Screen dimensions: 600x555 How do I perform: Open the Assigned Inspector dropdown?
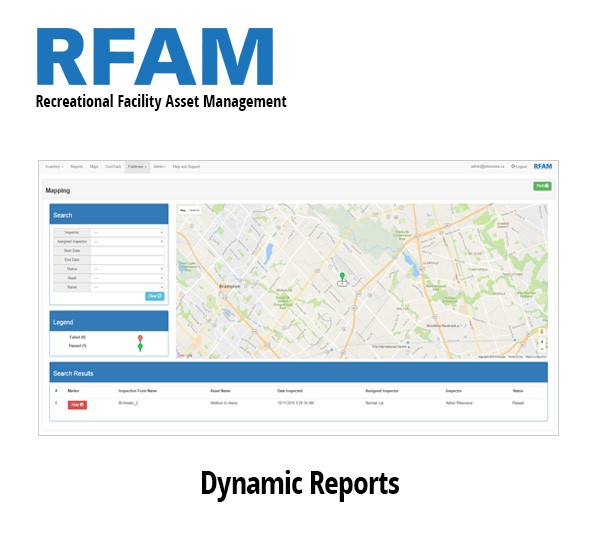click(127, 241)
